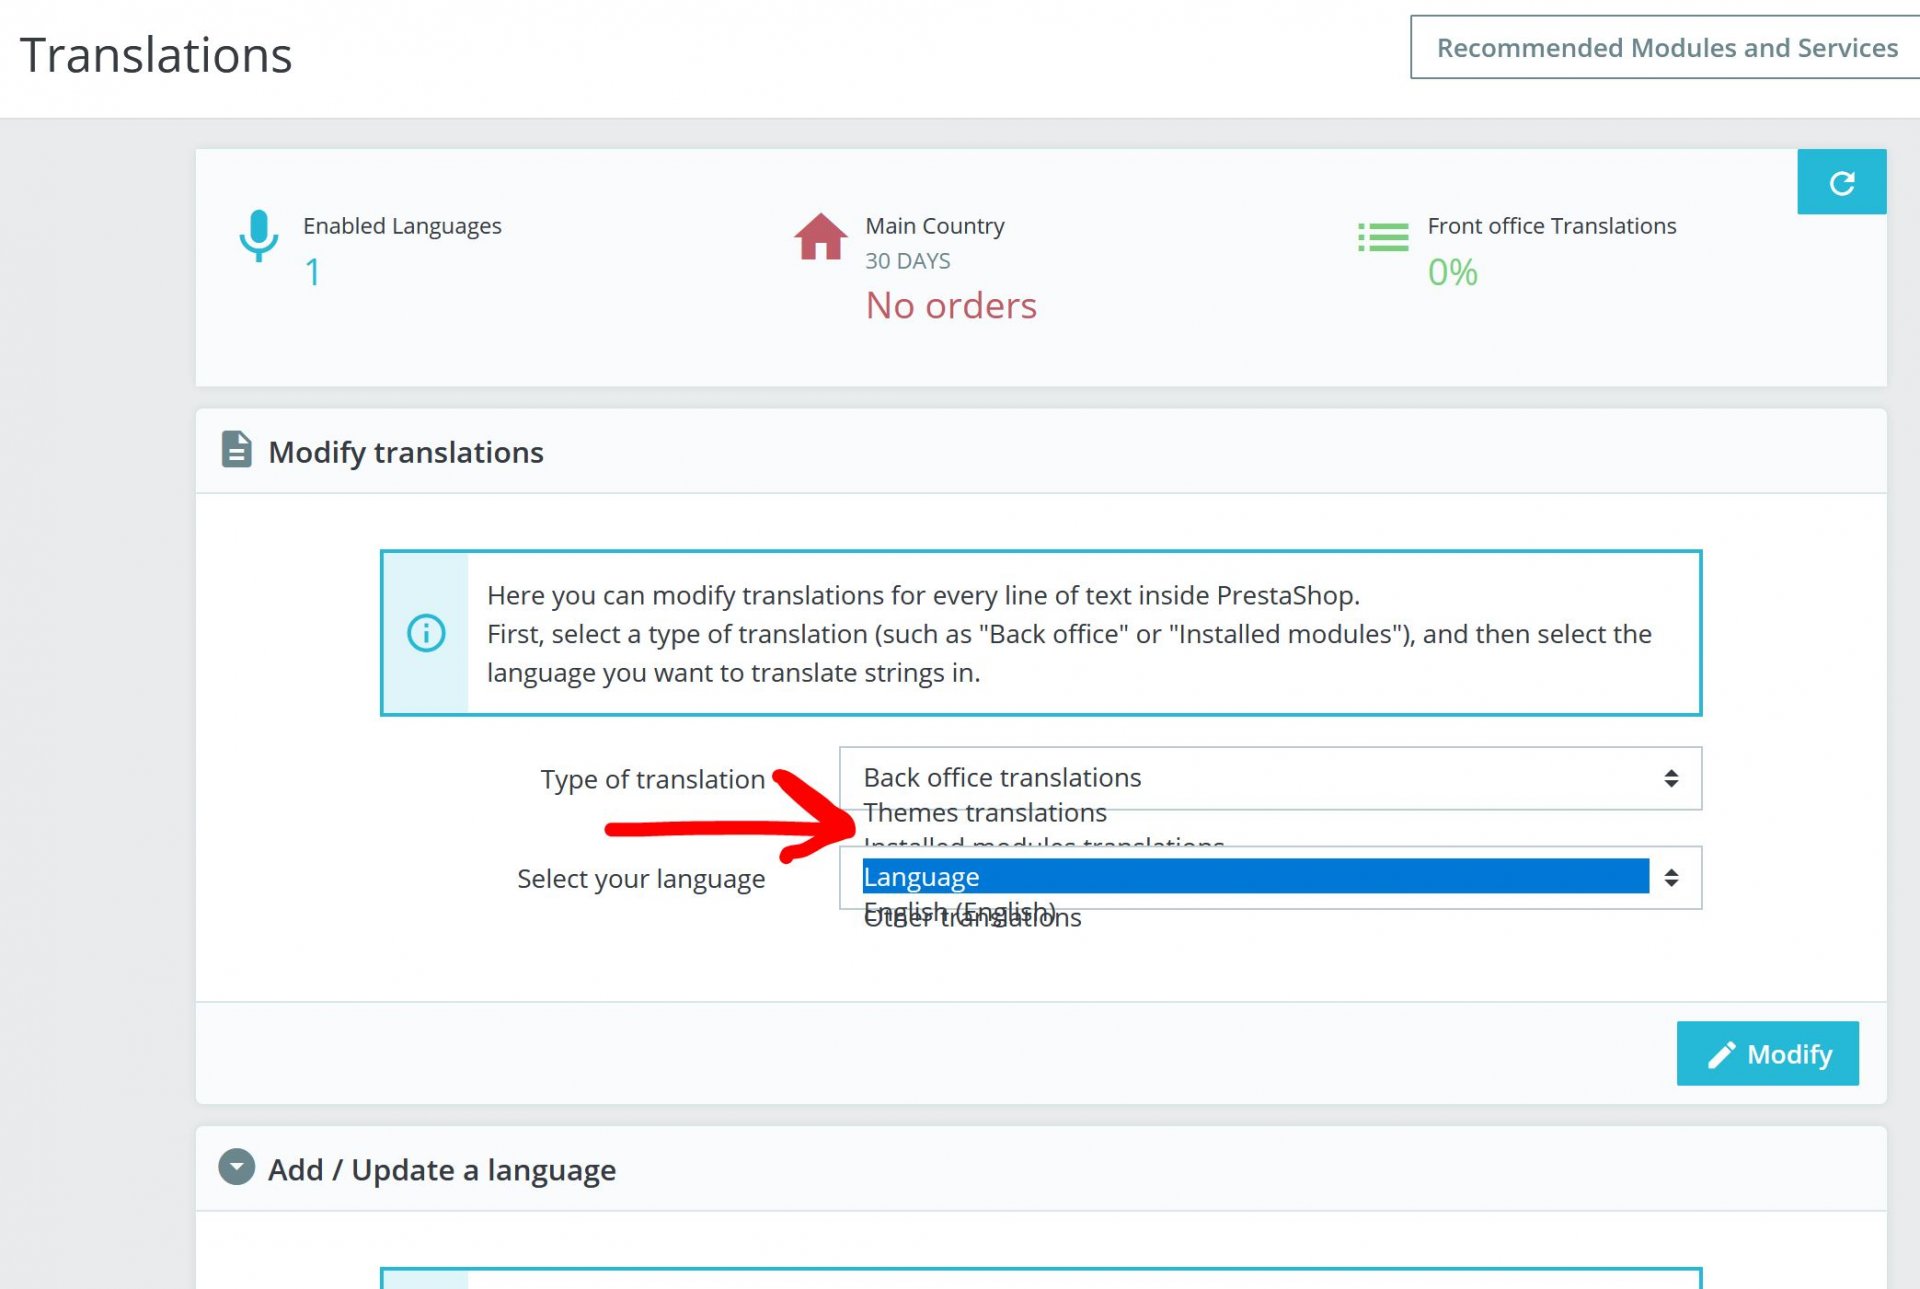Collapse the Add / Update a language section
Screen dimensions: 1920x1289
click(237, 1167)
